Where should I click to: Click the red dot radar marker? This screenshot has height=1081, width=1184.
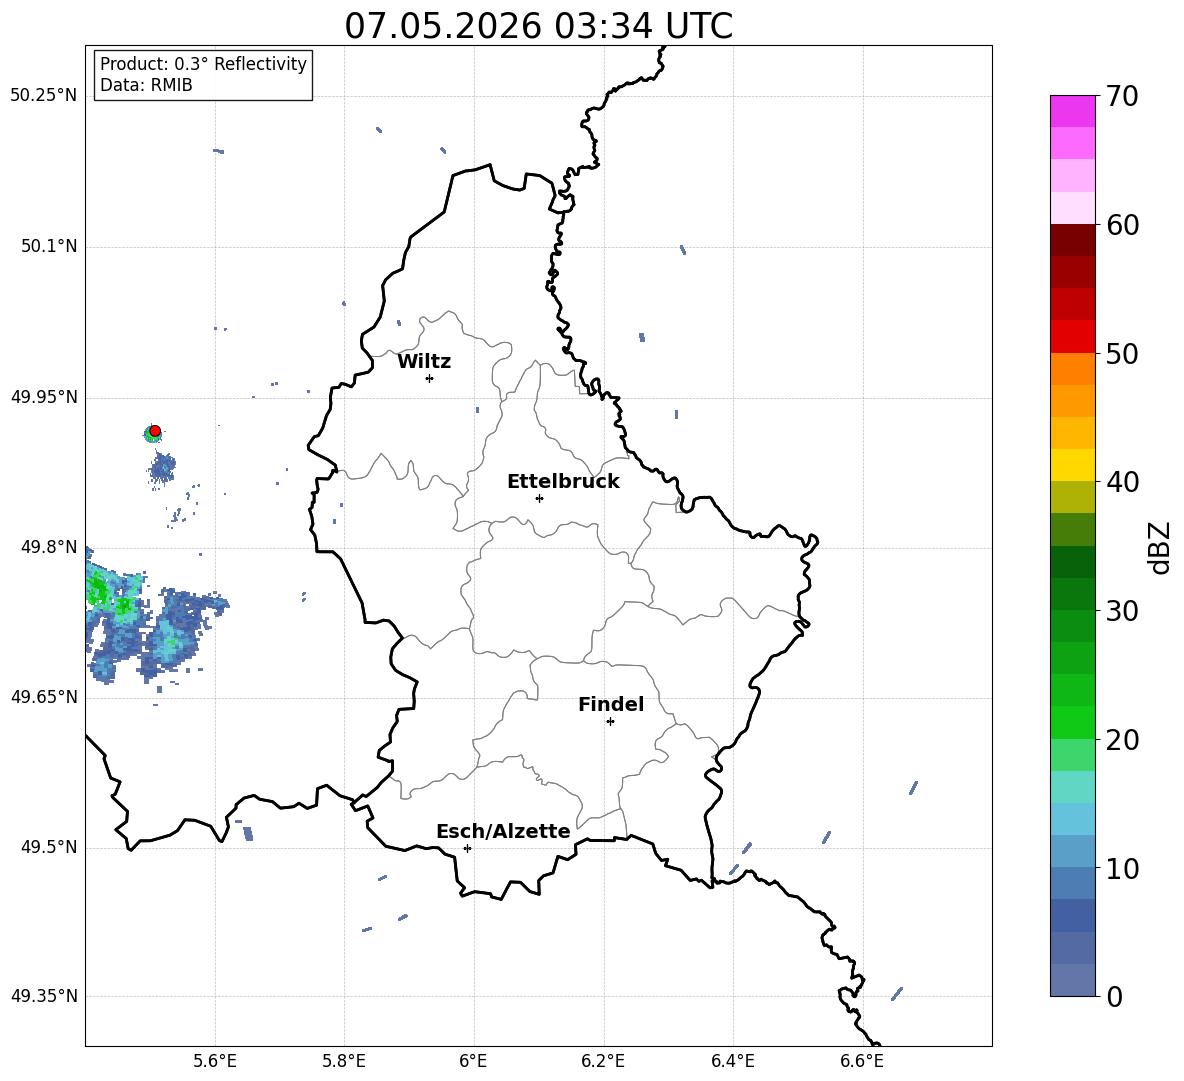155,431
